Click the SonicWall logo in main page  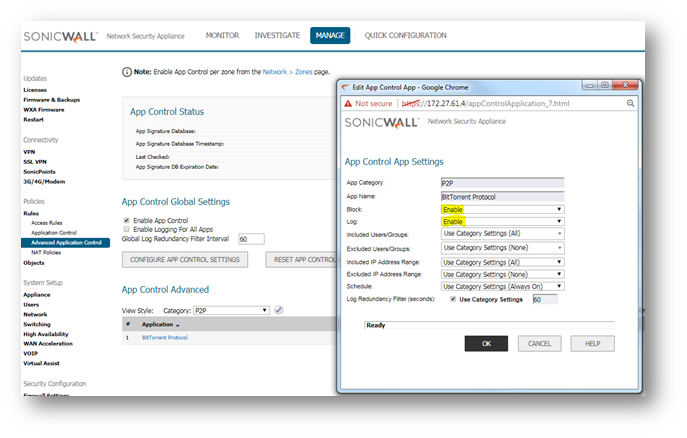[x=60, y=36]
